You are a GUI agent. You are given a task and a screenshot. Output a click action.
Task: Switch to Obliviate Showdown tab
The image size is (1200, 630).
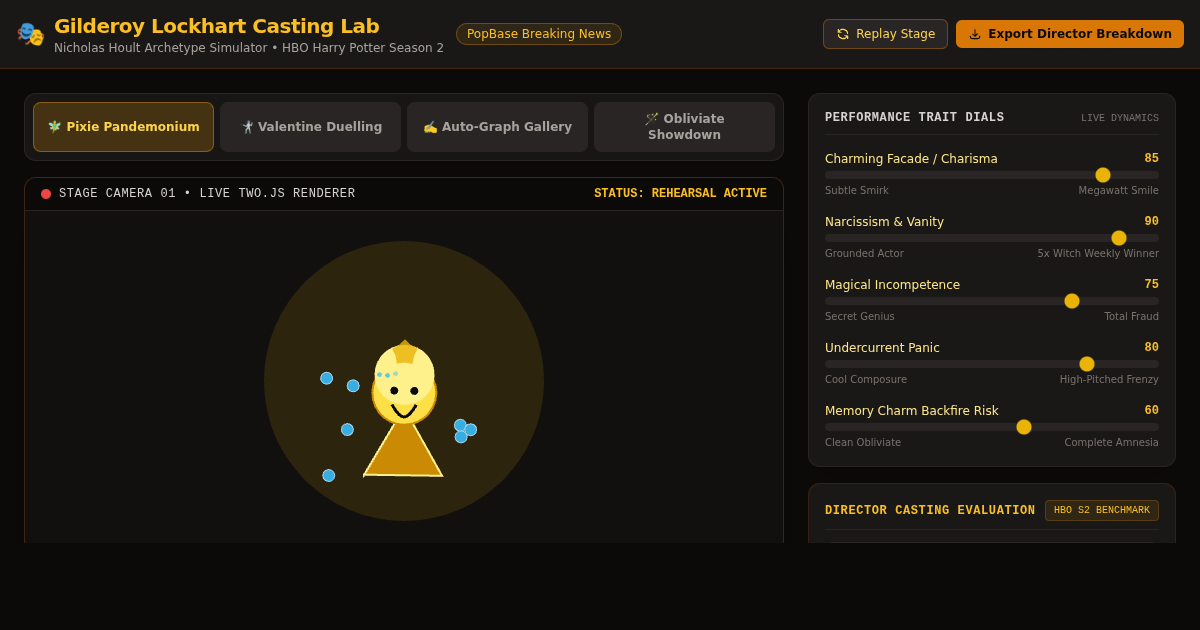[684, 127]
